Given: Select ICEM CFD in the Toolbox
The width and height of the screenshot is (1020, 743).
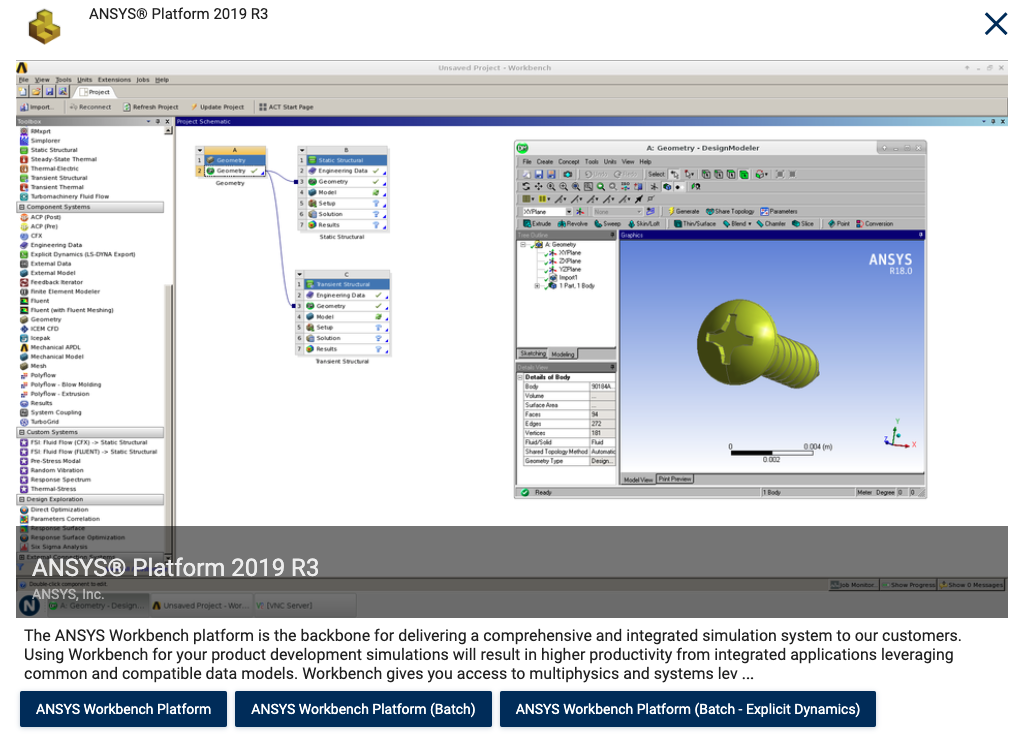Looking at the screenshot, I should pos(39,329).
